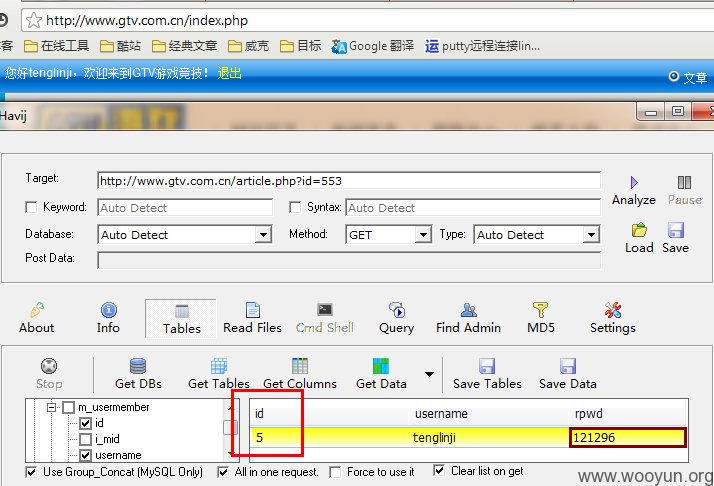Open the 酷站 bookmark folder
Screen dimensions: 714x486
(x=120, y=46)
